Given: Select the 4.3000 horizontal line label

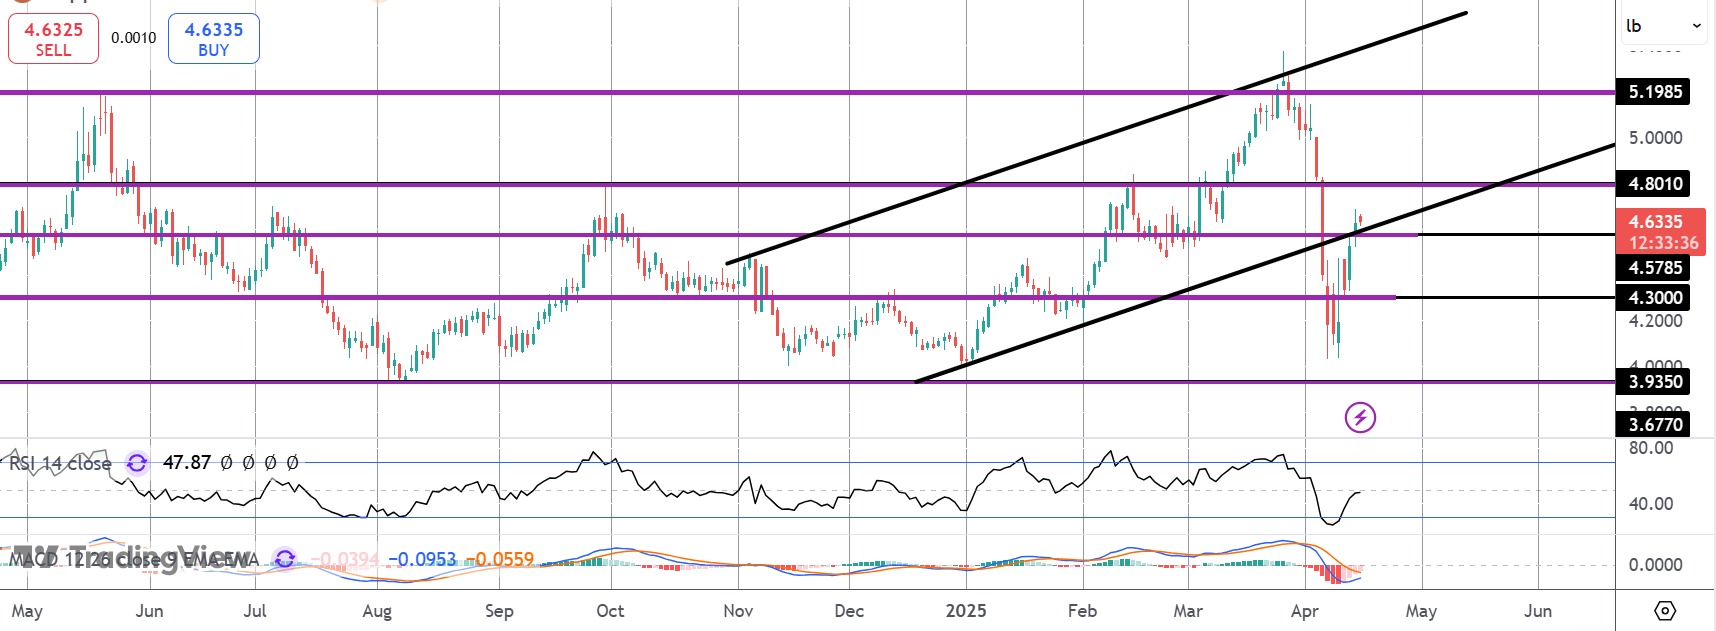Looking at the screenshot, I should 1655,297.
